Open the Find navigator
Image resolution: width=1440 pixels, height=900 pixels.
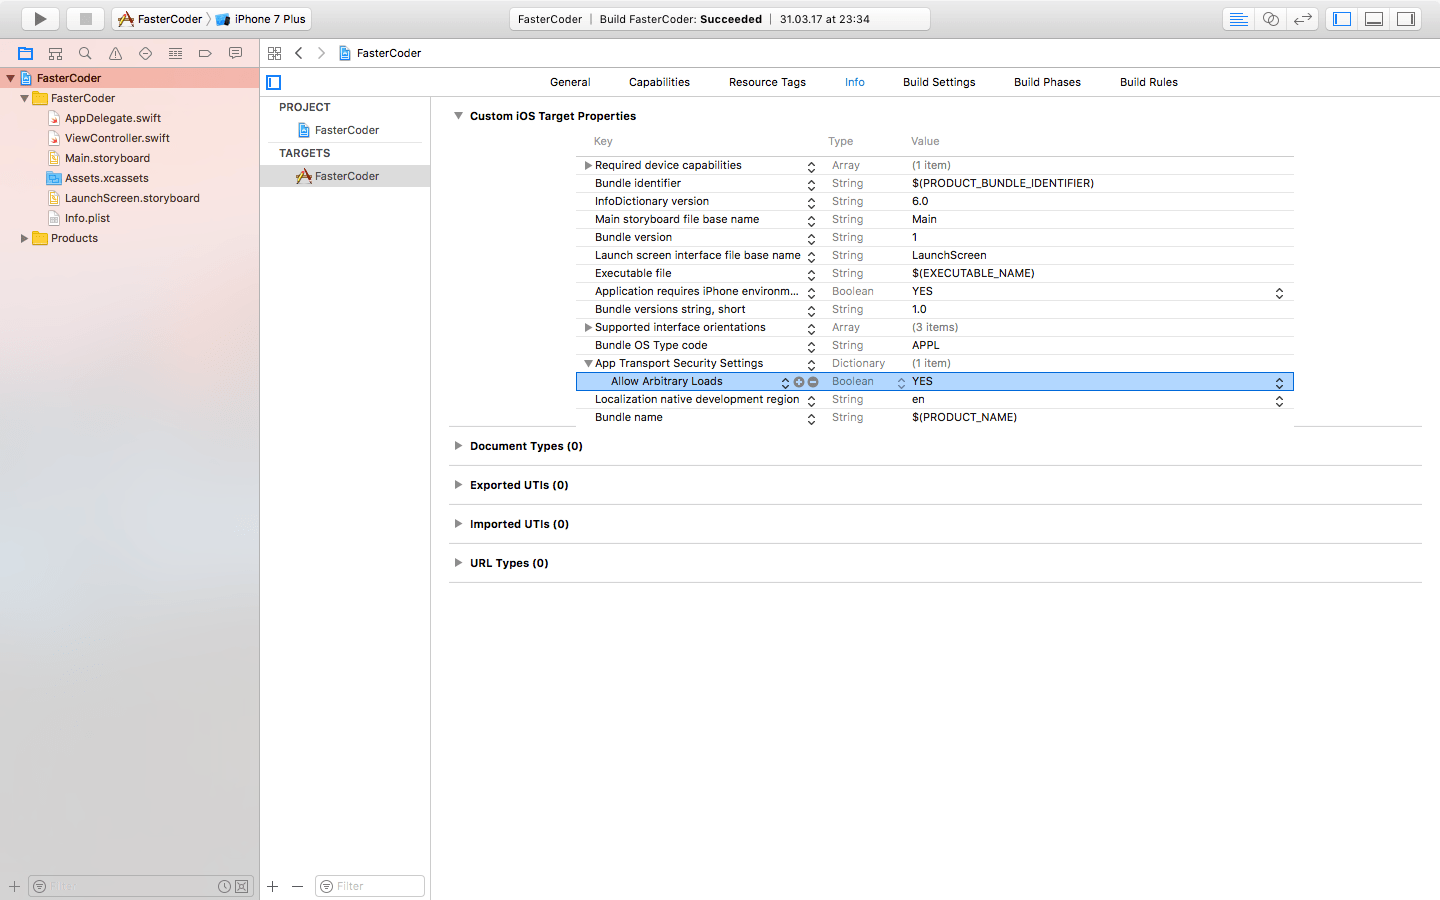[85, 53]
